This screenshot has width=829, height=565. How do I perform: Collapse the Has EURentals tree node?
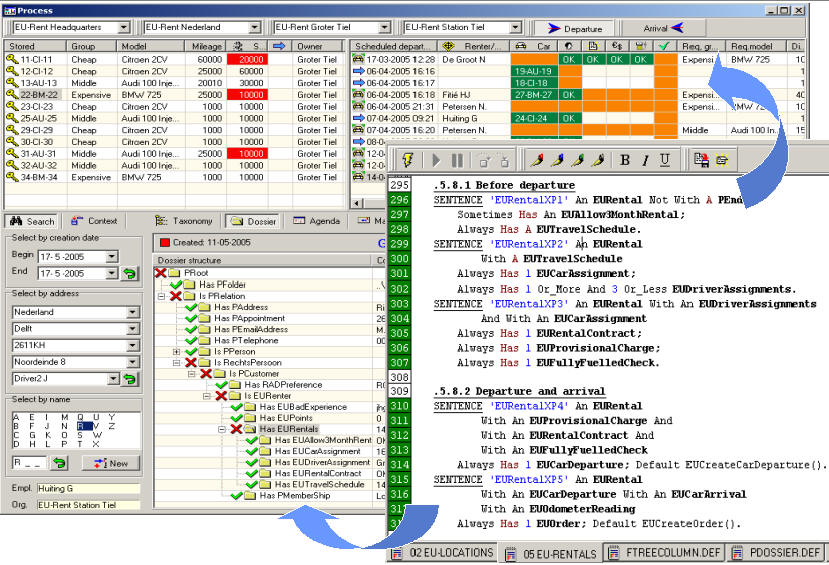223,428
